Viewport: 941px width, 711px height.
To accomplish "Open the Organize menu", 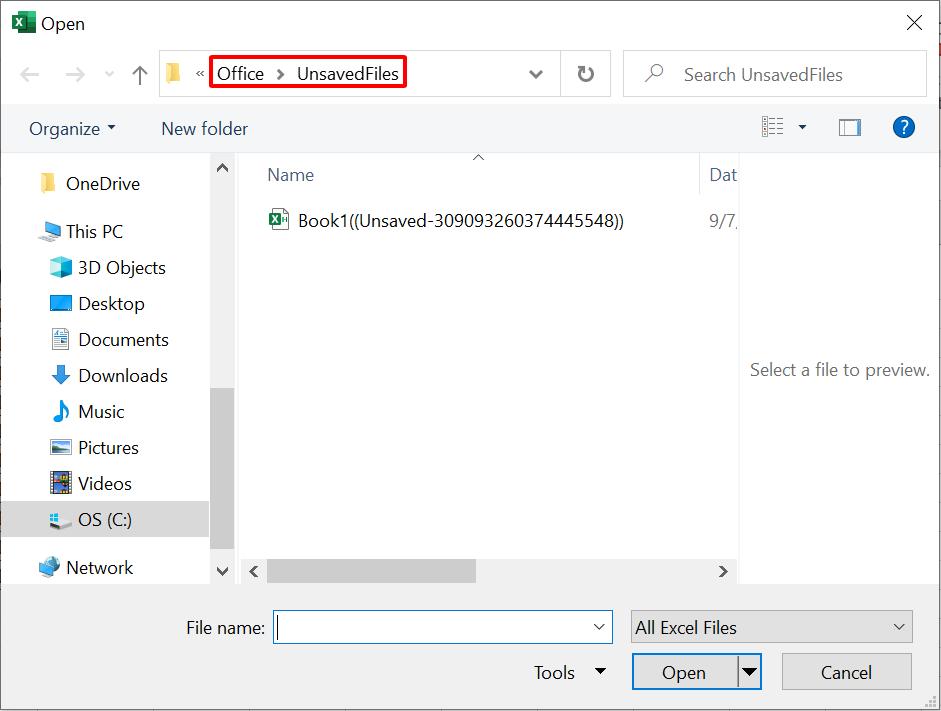I will point(72,129).
